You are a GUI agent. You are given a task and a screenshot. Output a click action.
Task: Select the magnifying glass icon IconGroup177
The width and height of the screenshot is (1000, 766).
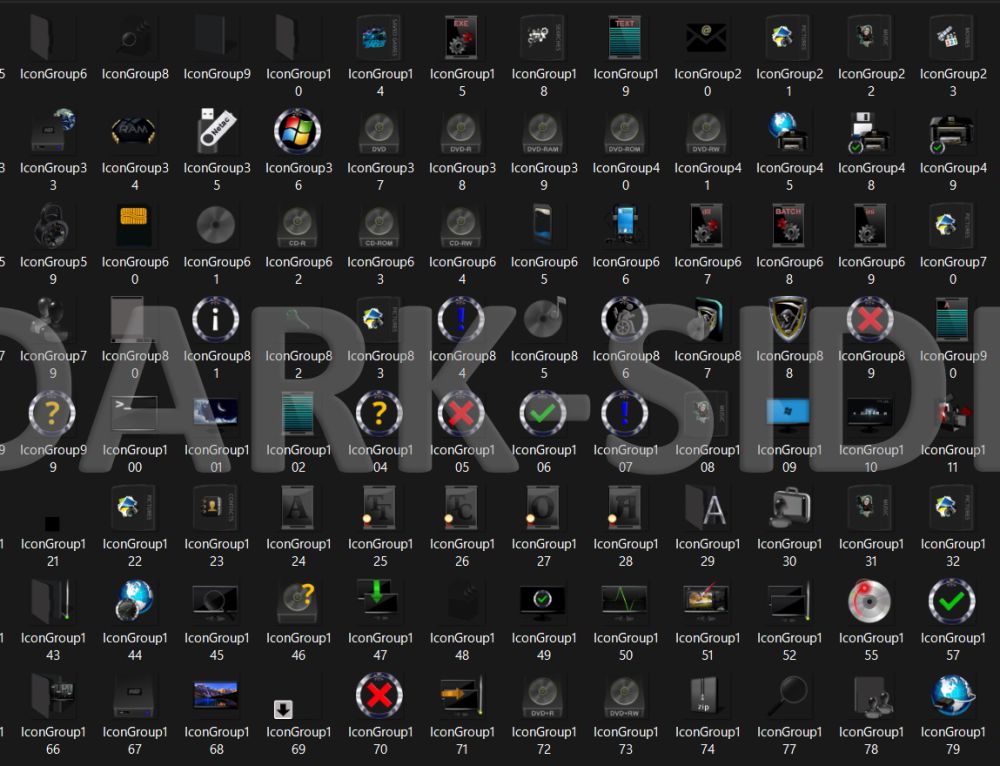789,695
